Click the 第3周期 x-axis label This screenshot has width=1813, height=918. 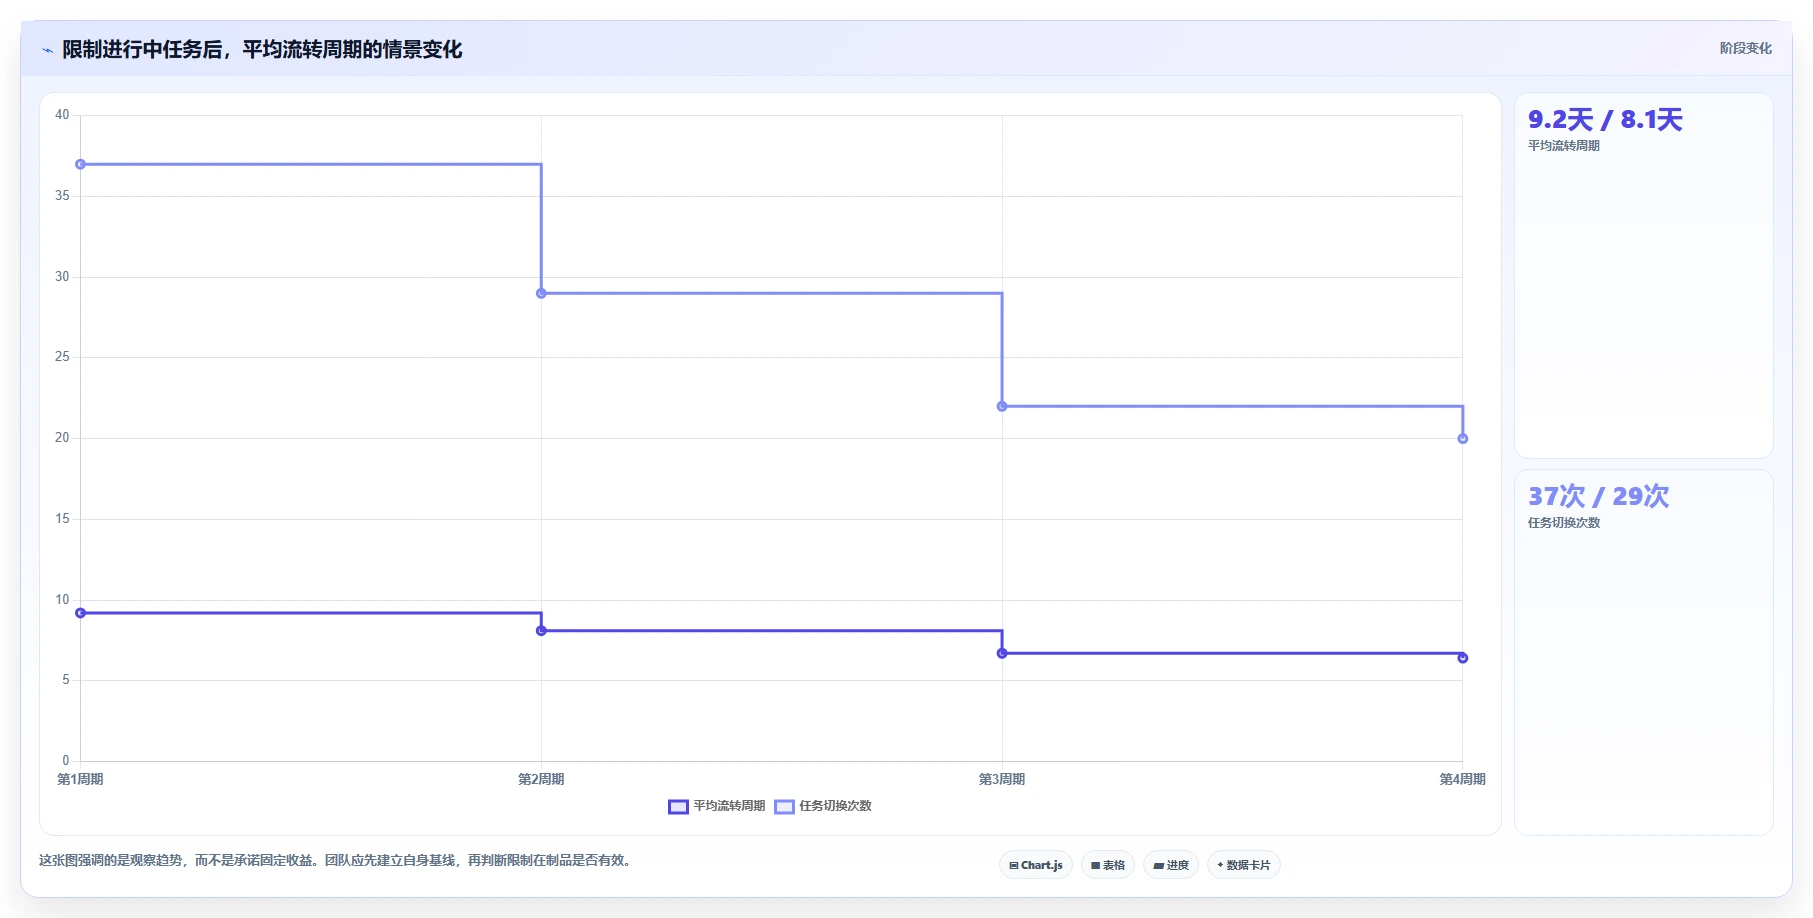pyautogui.click(x=1001, y=779)
